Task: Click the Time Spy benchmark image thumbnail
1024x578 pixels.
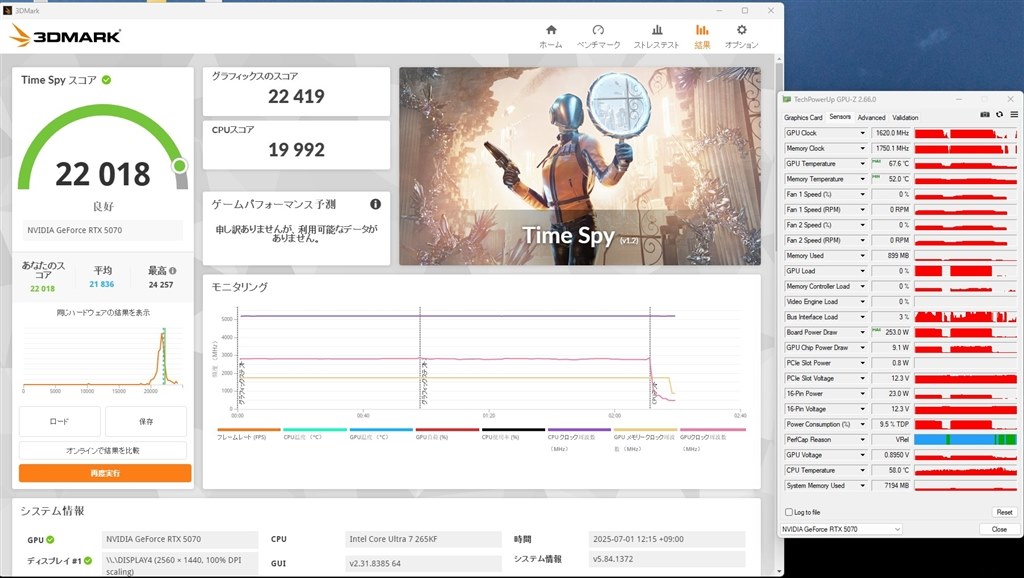Action: (580, 166)
